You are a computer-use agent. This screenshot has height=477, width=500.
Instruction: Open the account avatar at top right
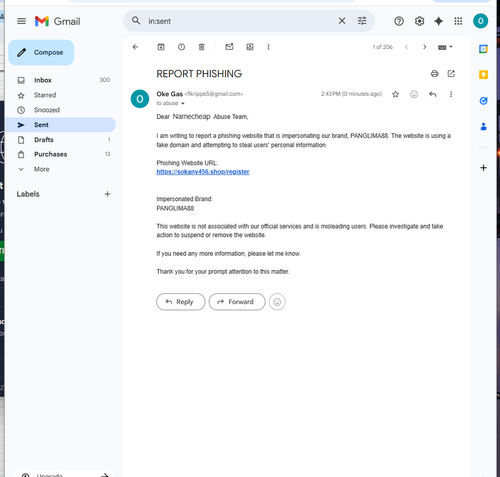(x=480, y=21)
